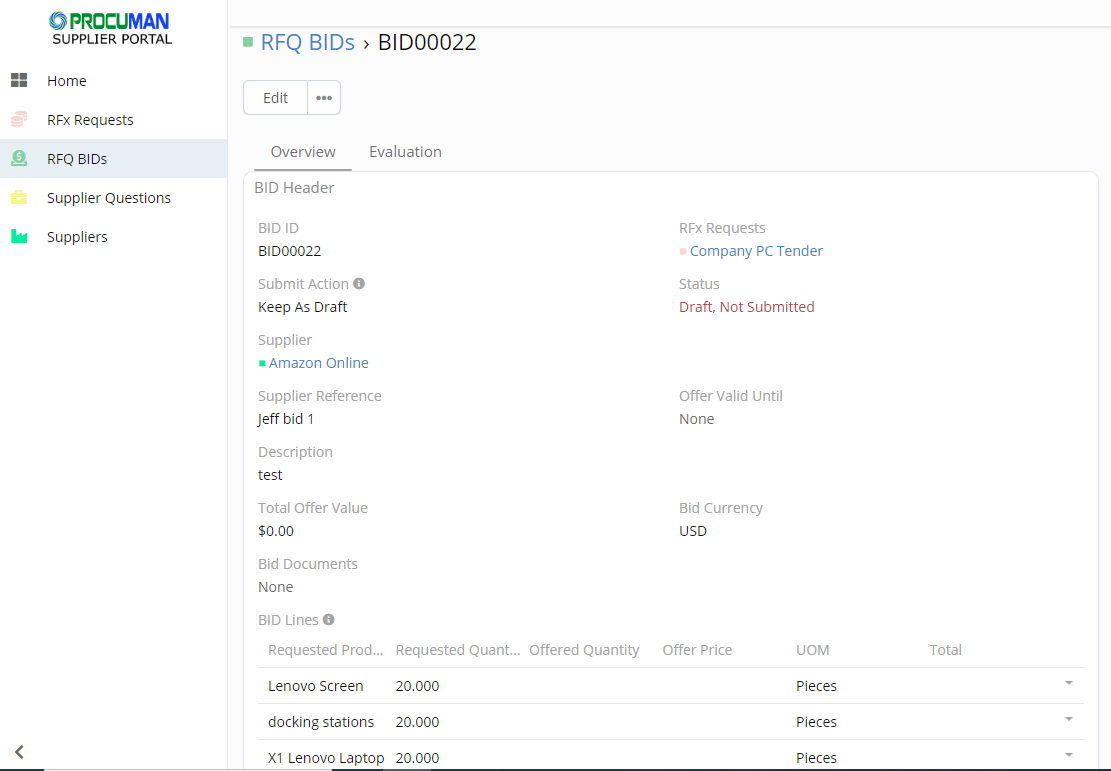1111x771 pixels.
Task: Click the info icon next to BID Lines
Action: (x=329, y=619)
